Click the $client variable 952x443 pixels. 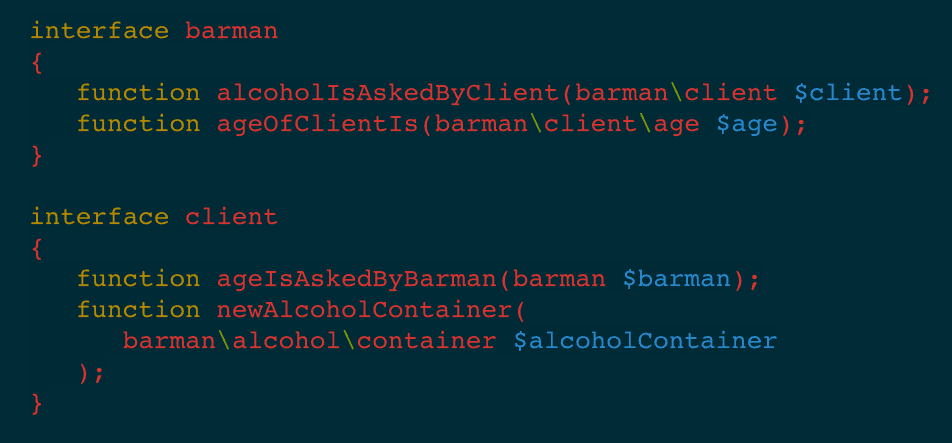[848, 93]
